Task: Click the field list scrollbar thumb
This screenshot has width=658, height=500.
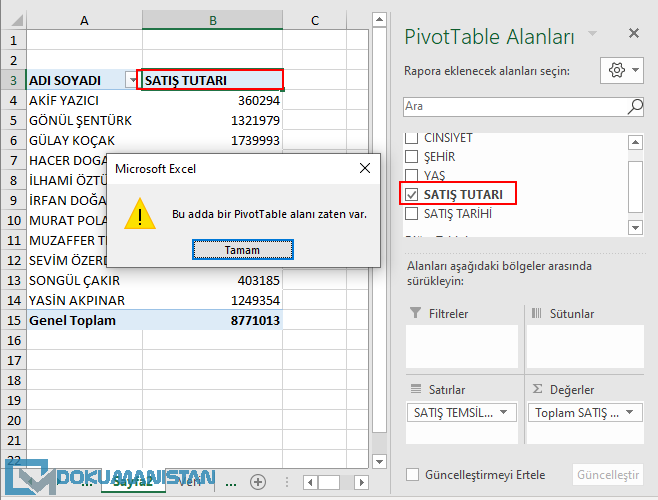Action: point(635,187)
